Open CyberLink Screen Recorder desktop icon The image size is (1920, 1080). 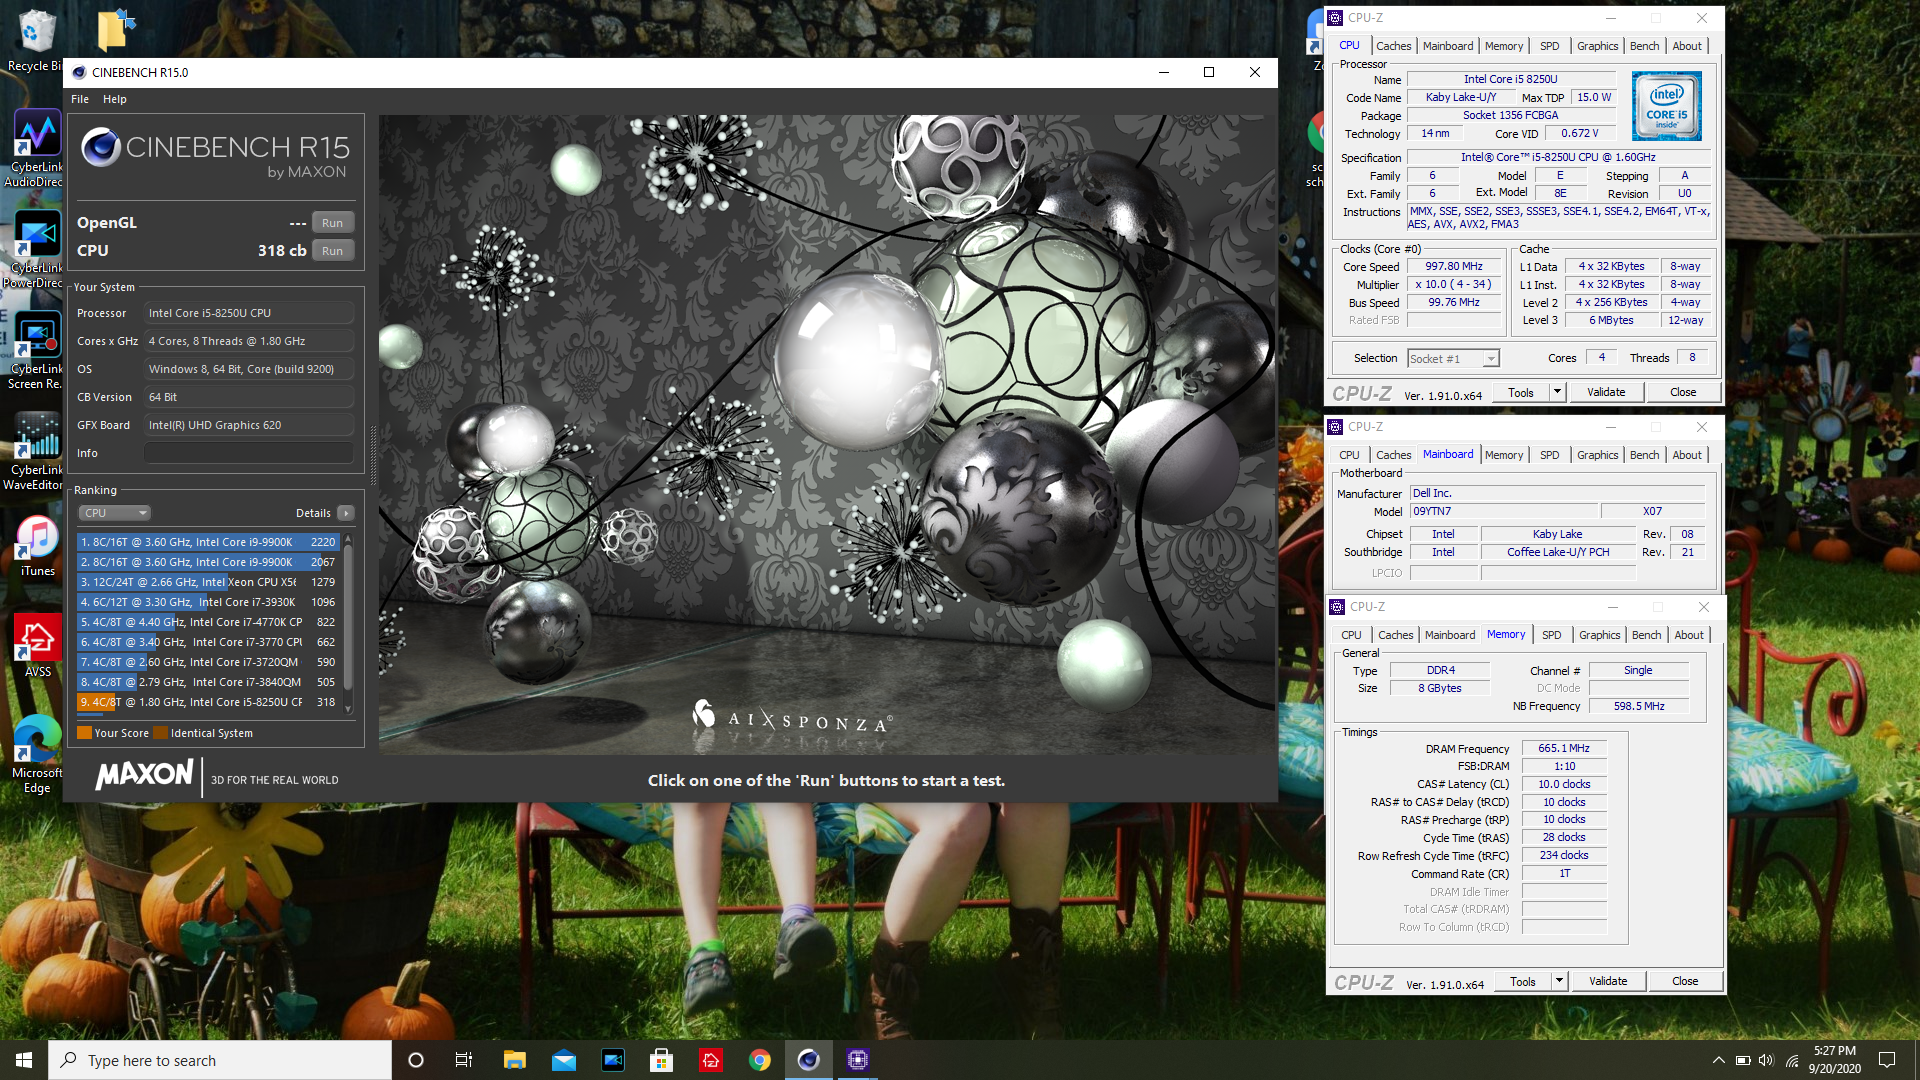click(x=35, y=350)
